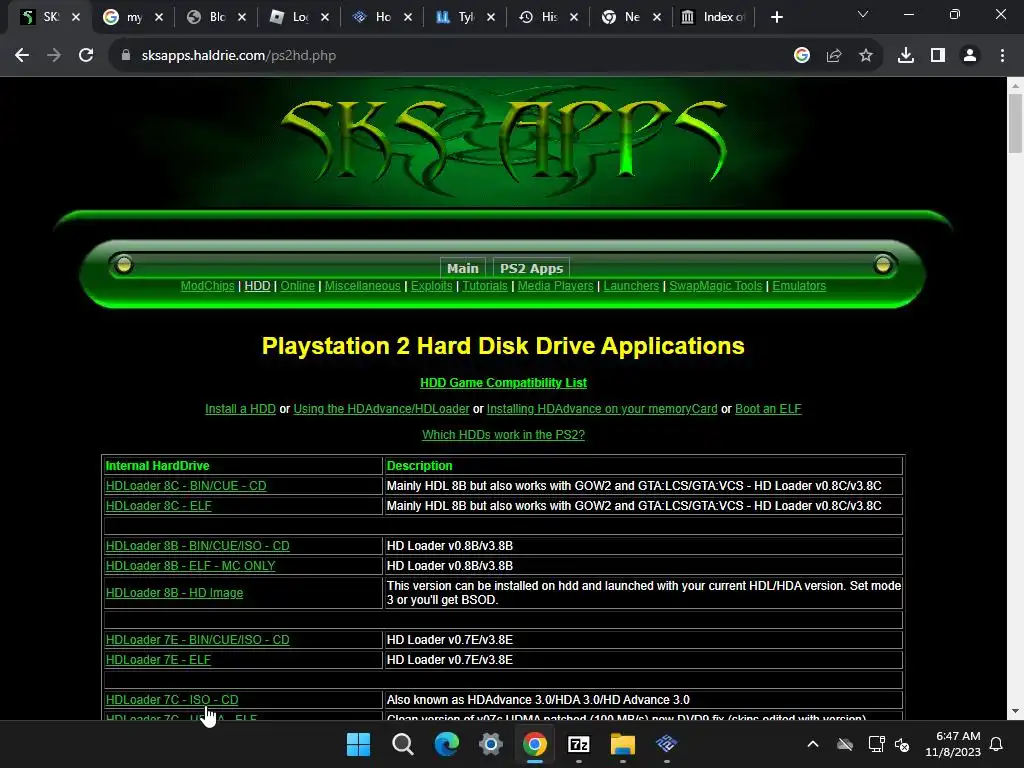Go back using browser back arrow

tap(22, 56)
